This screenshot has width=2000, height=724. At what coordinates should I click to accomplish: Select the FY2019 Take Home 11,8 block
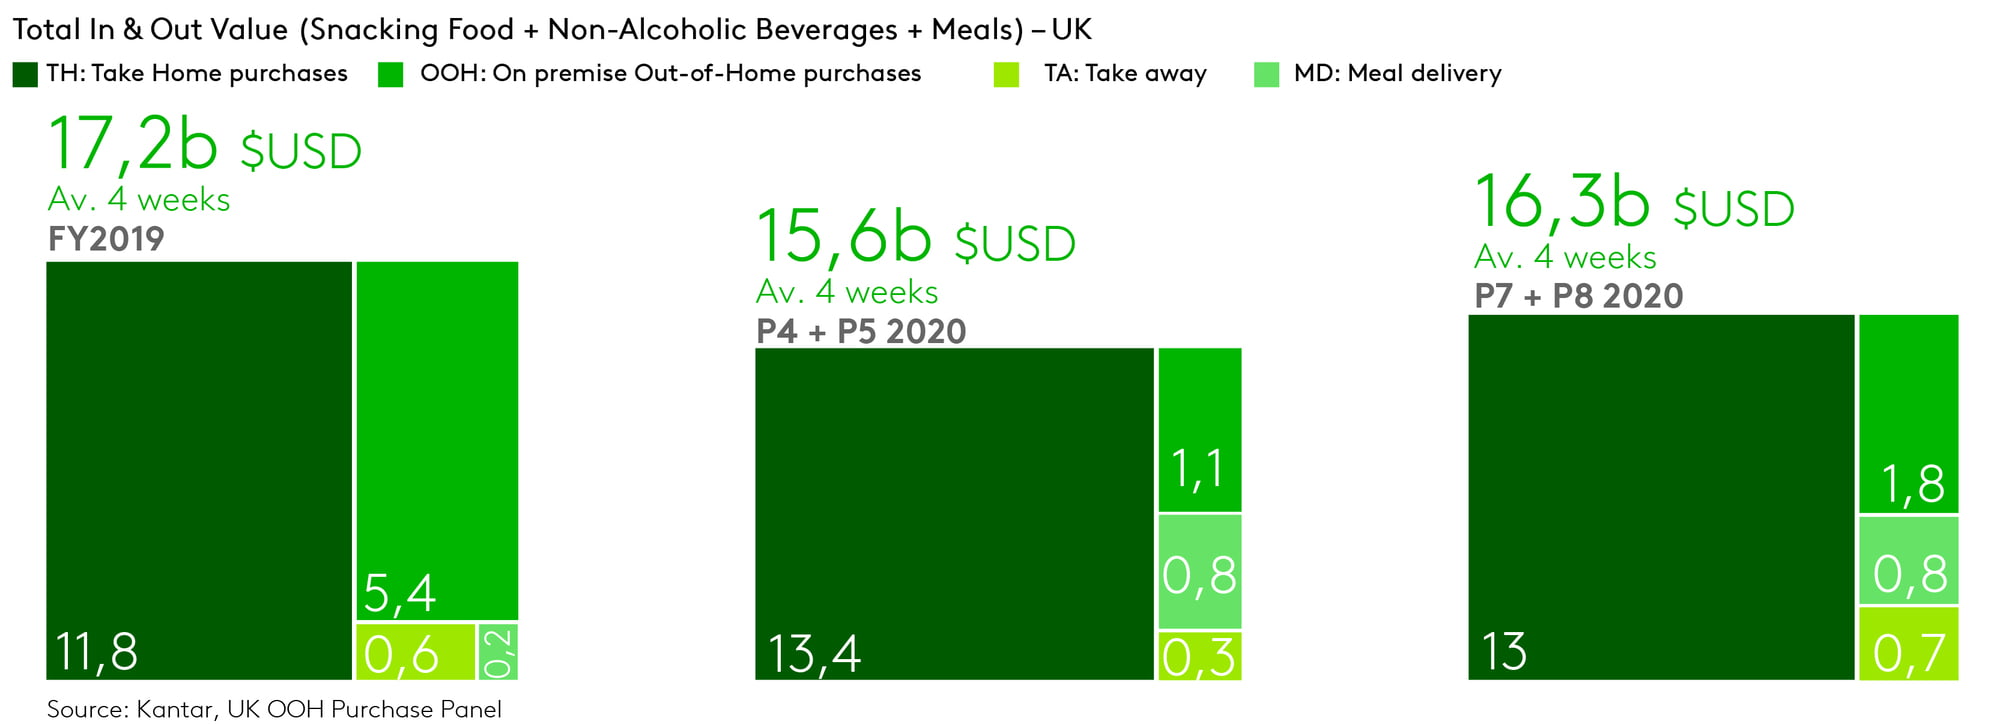(199, 471)
